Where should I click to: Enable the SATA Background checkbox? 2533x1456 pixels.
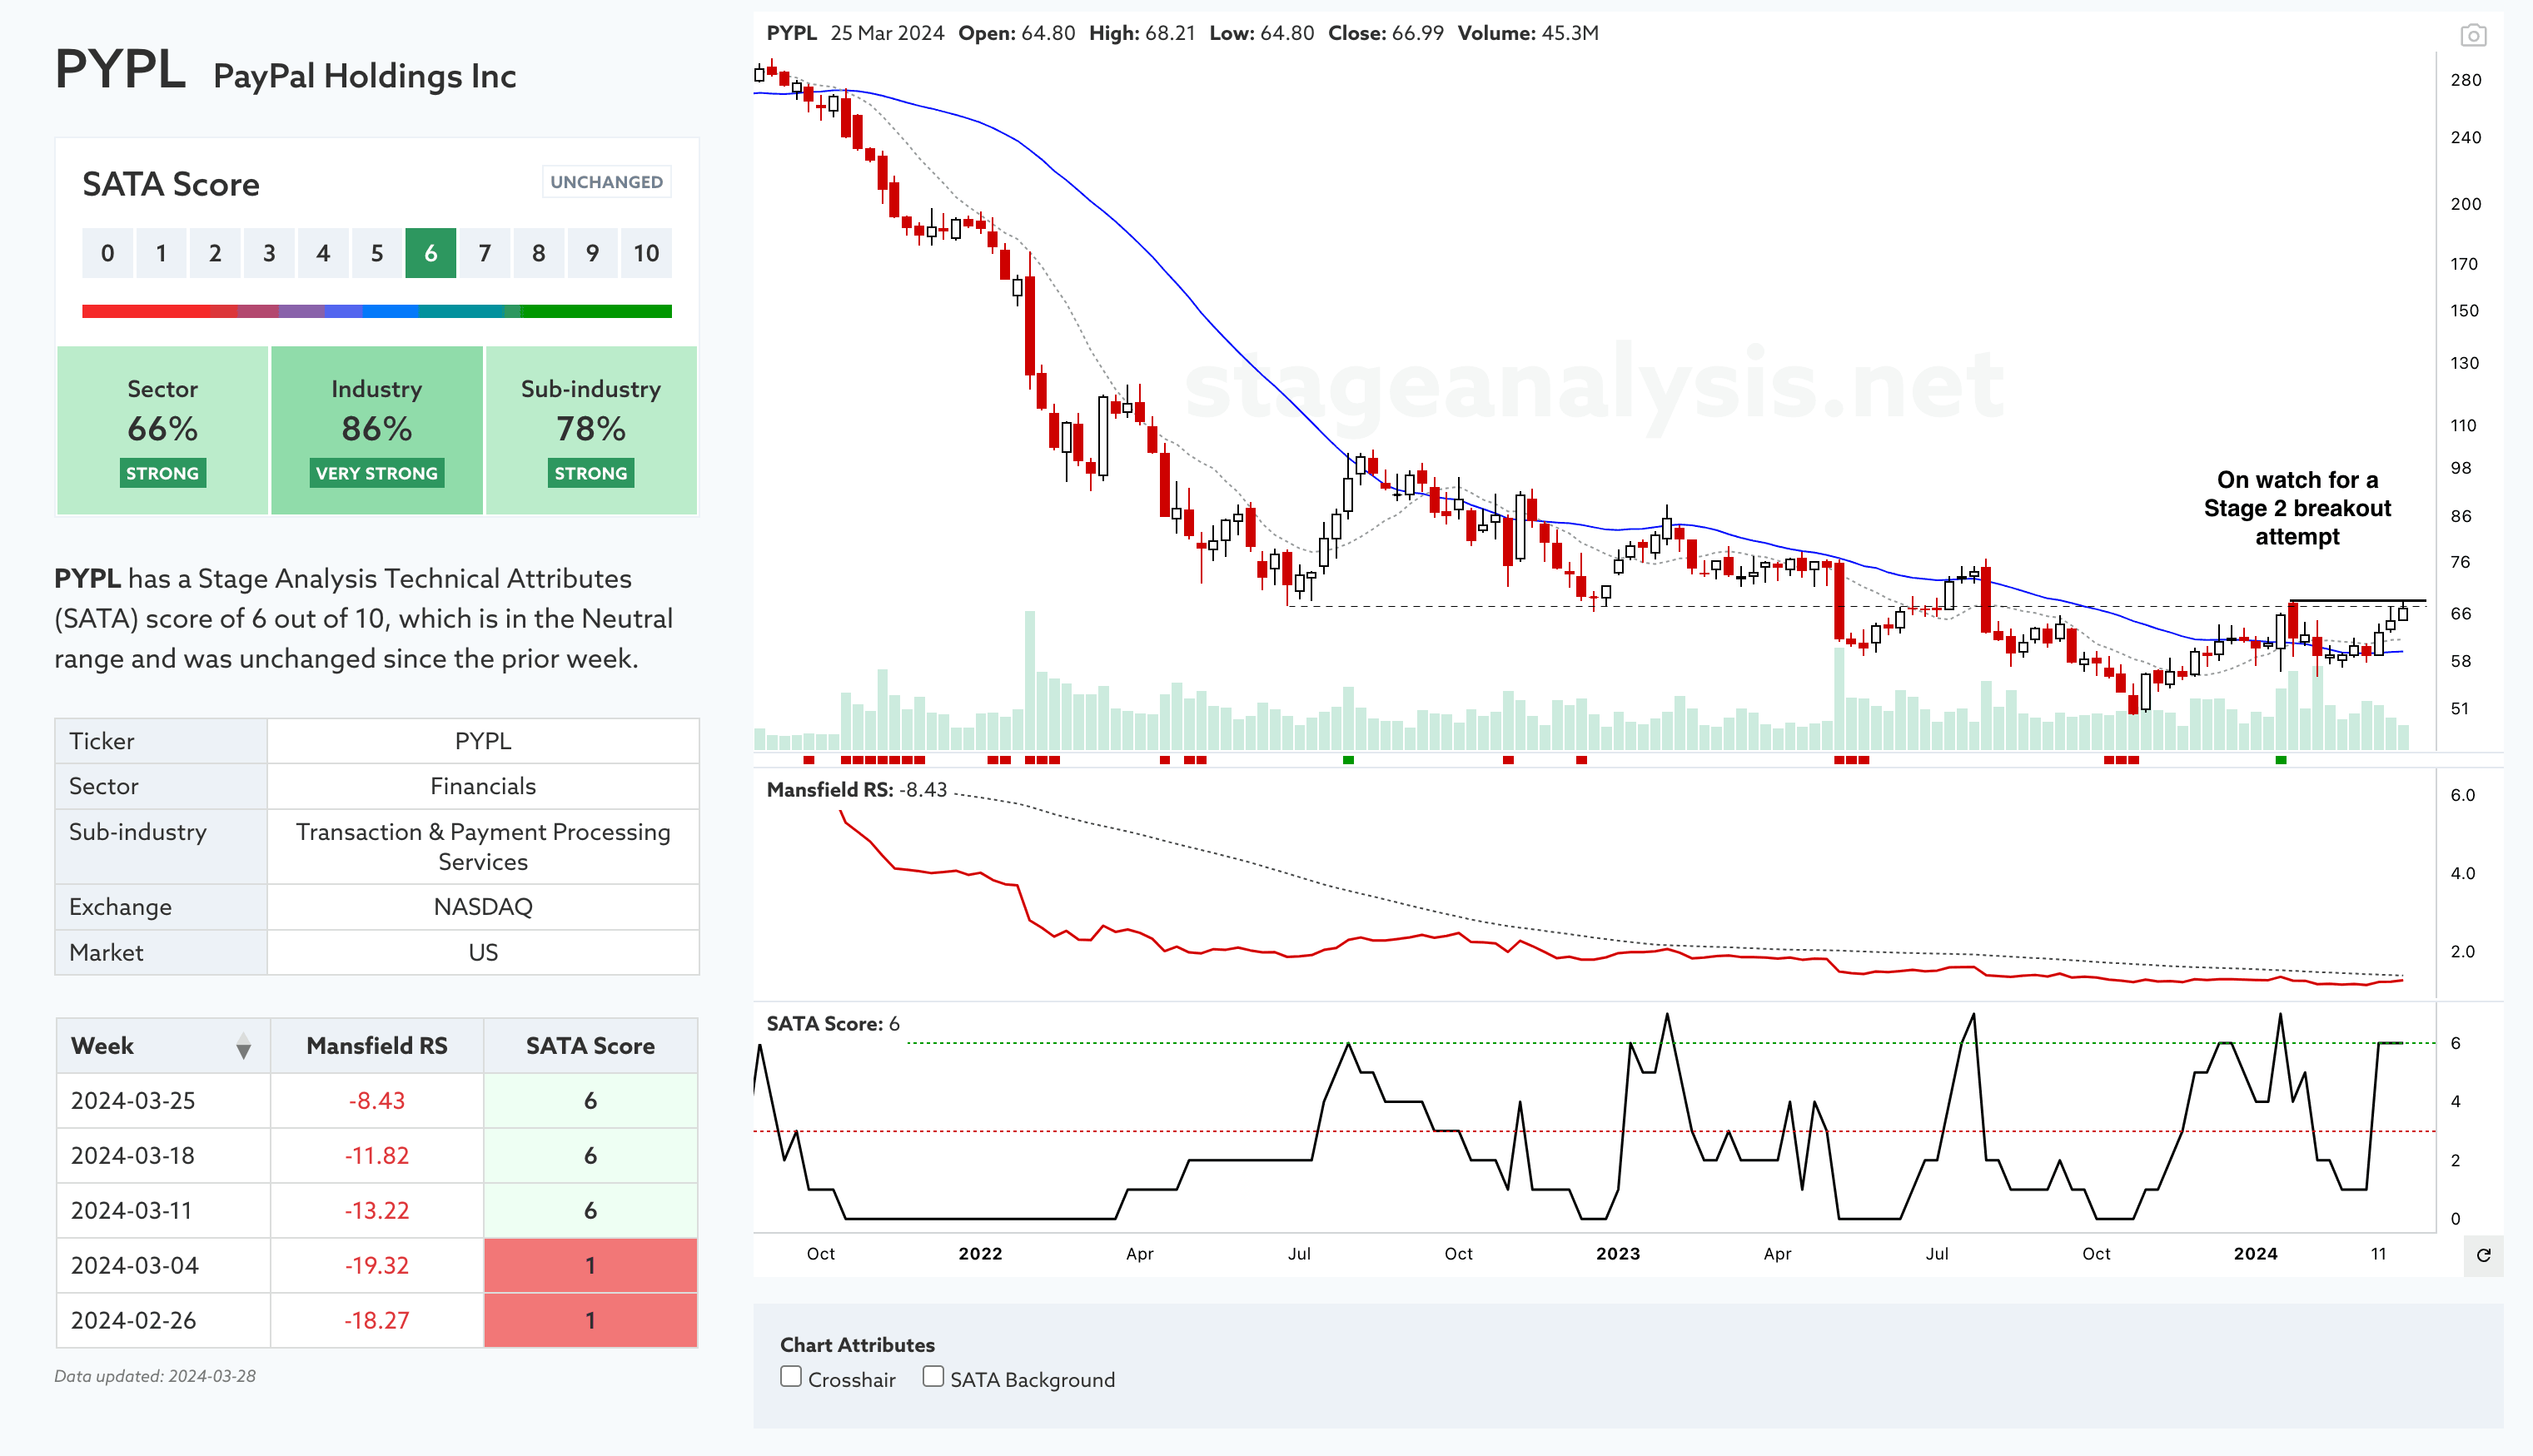pos(933,1377)
